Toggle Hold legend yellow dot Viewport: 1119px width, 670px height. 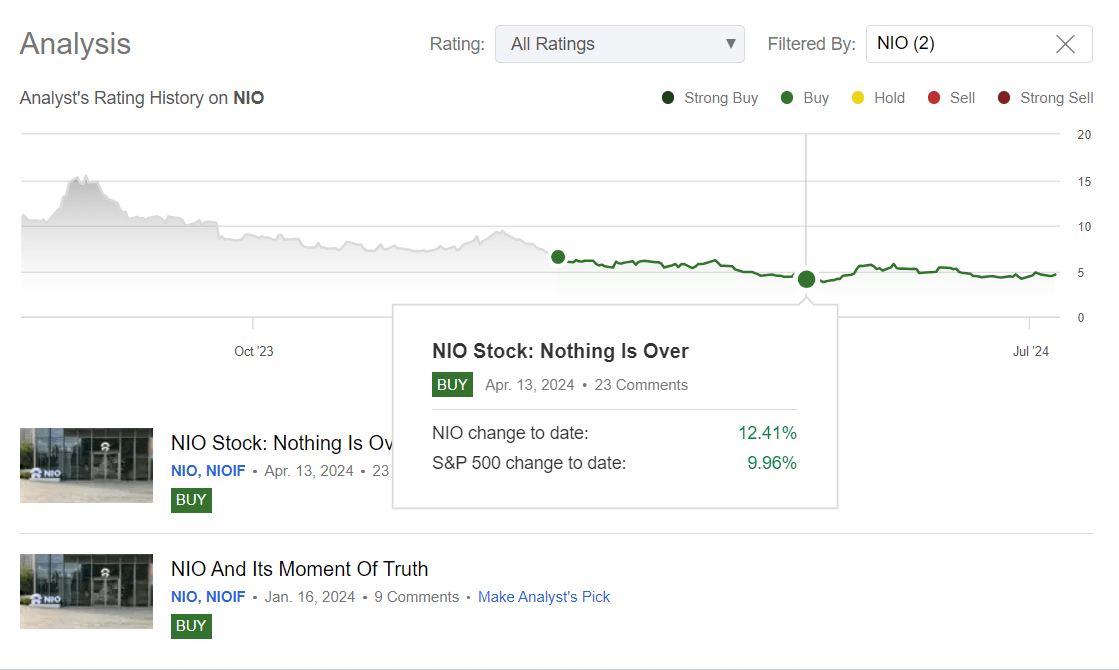[x=857, y=98]
